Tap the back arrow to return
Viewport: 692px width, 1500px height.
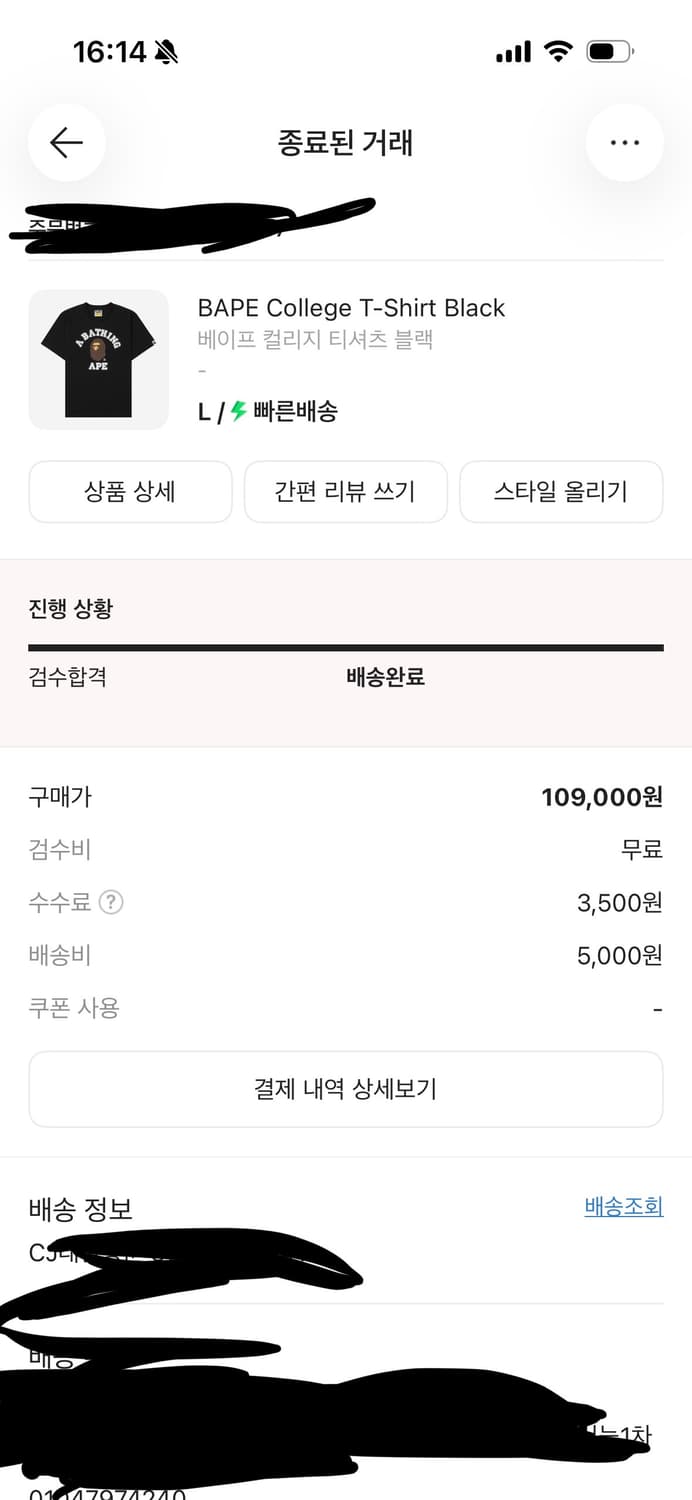point(66,142)
